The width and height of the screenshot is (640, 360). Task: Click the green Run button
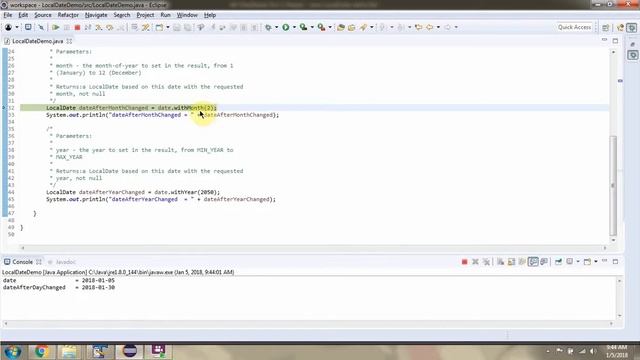tap(286, 27)
